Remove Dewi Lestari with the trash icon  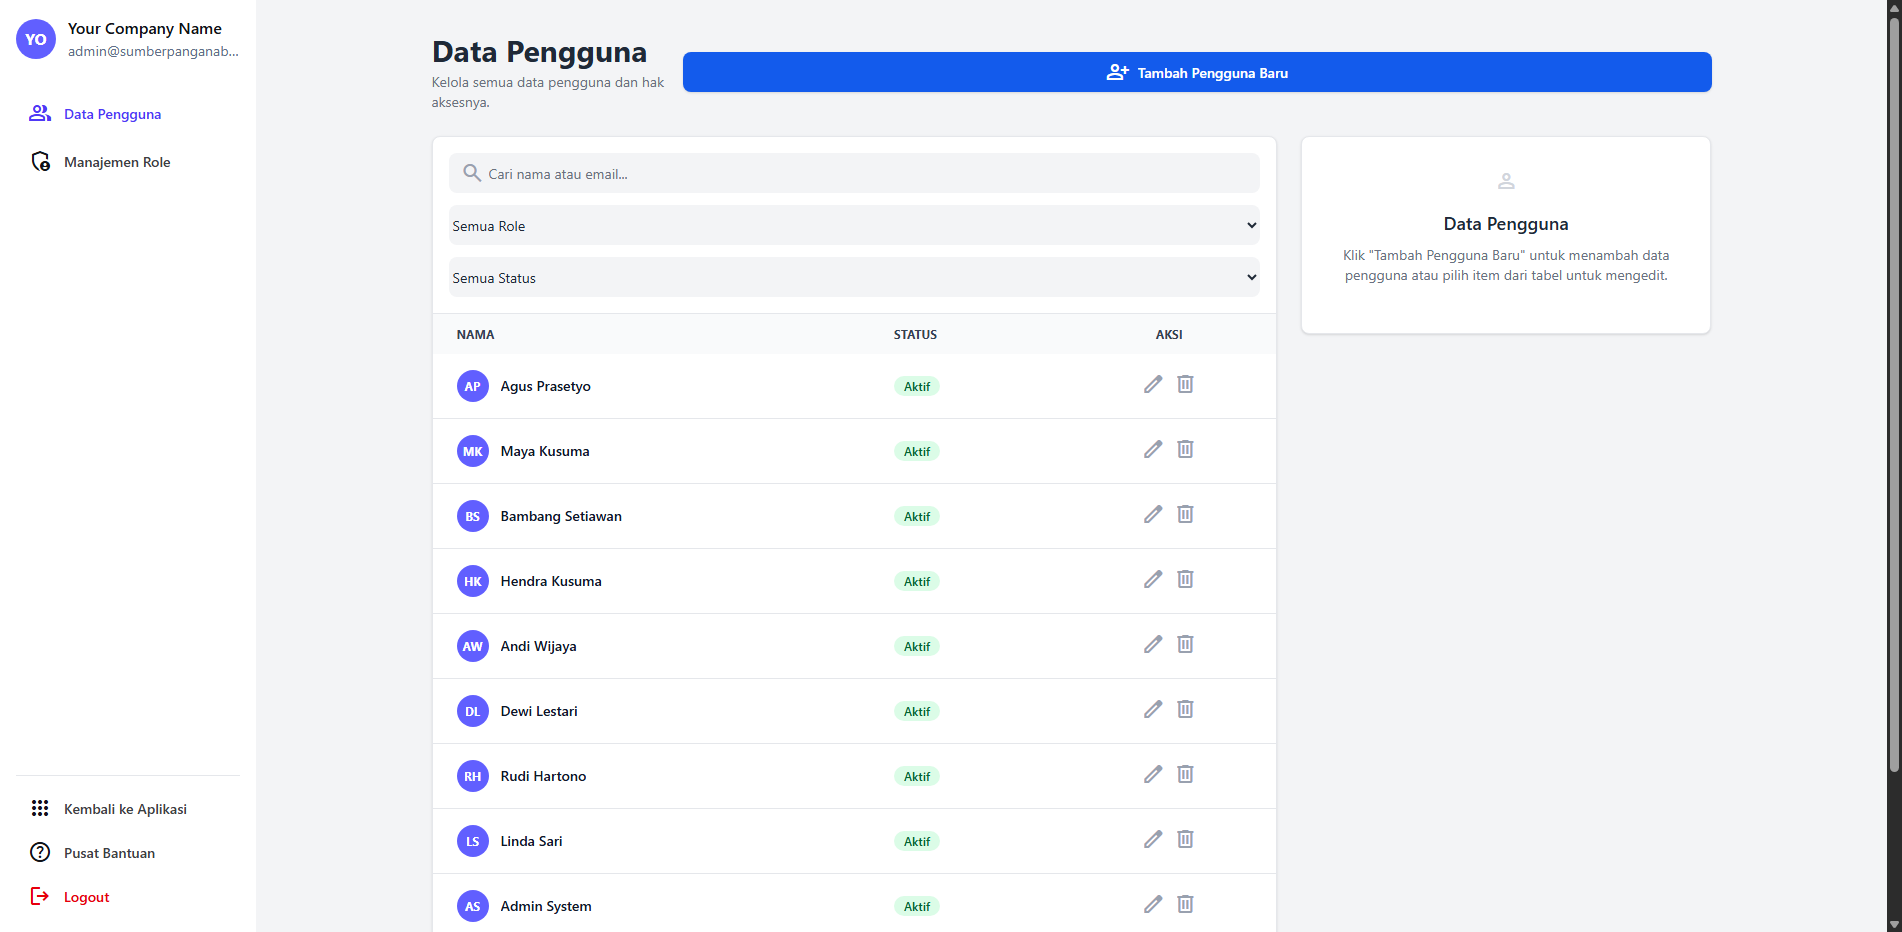click(1185, 710)
